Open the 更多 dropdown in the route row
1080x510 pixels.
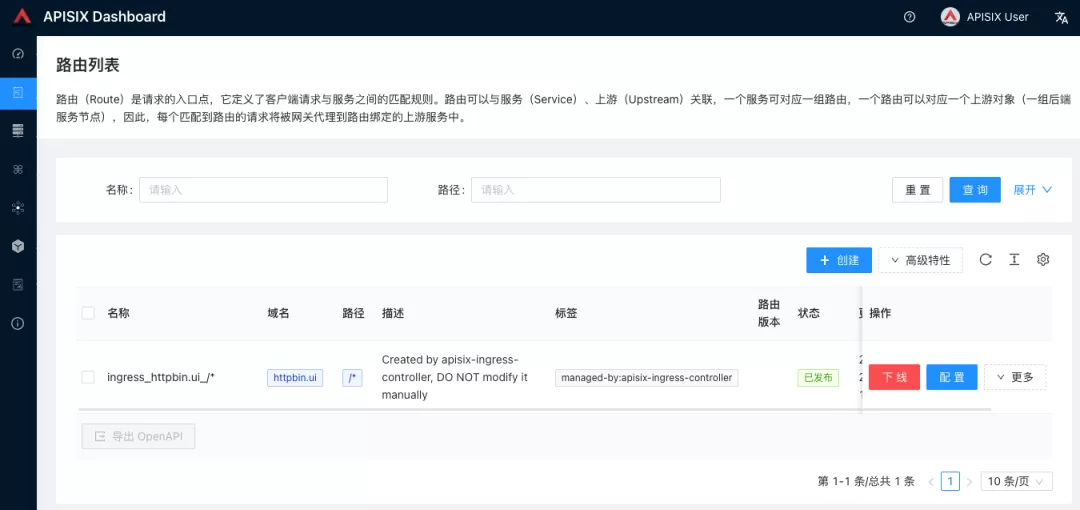[x=1015, y=377]
